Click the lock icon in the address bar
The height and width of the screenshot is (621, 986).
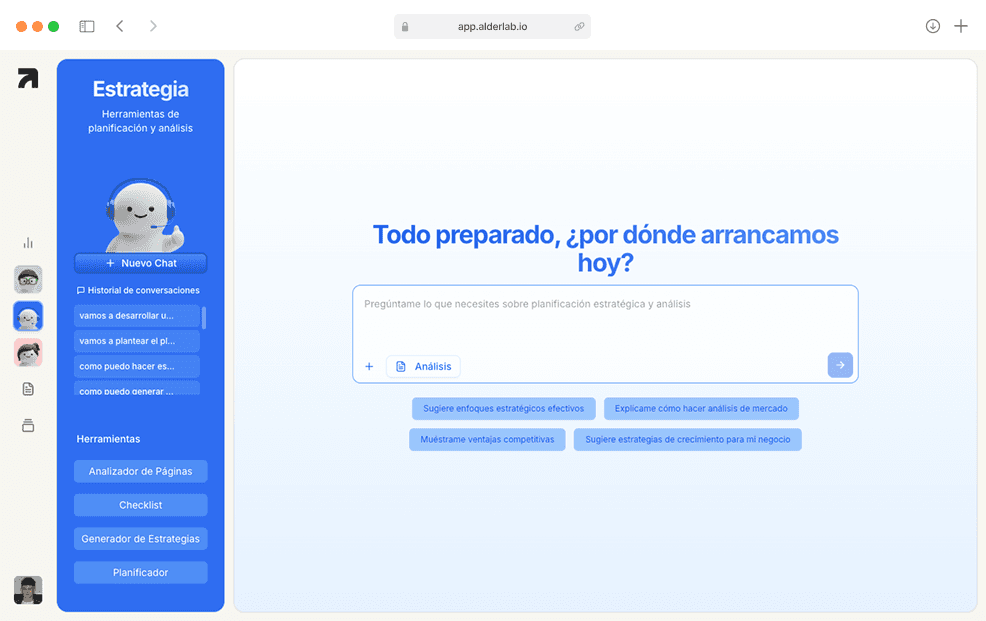(404, 26)
